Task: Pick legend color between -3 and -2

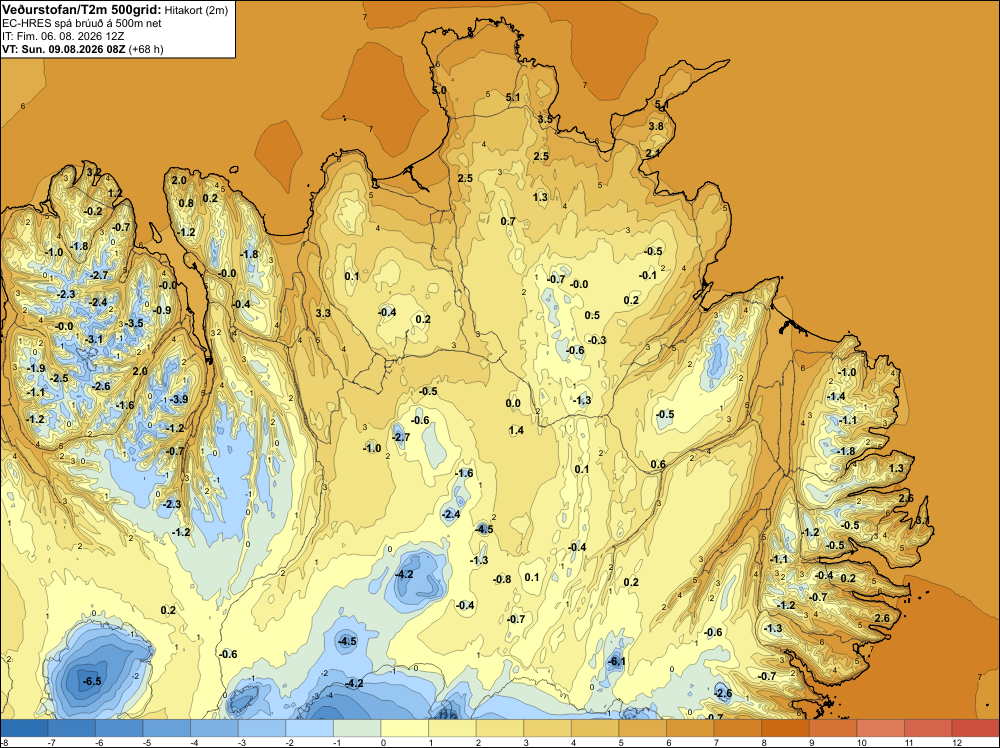Action: (x=262, y=728)
